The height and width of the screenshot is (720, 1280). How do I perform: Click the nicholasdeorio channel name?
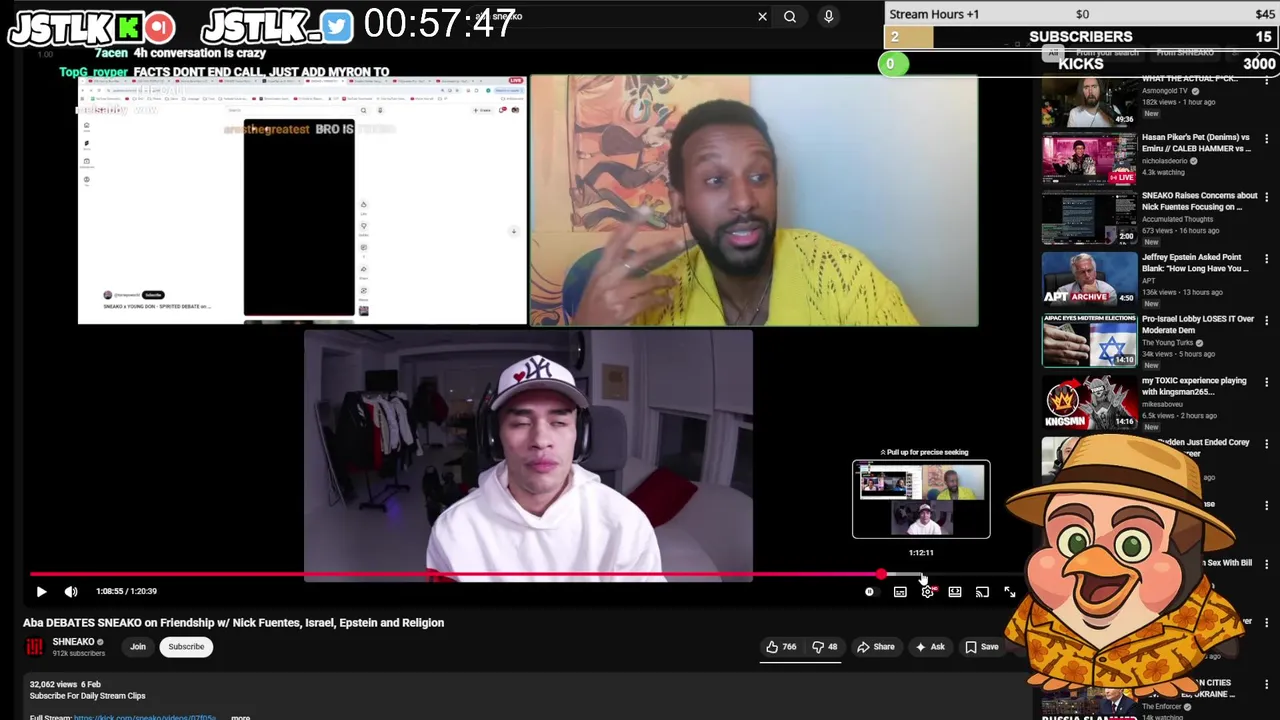[x=1164, y=161]
